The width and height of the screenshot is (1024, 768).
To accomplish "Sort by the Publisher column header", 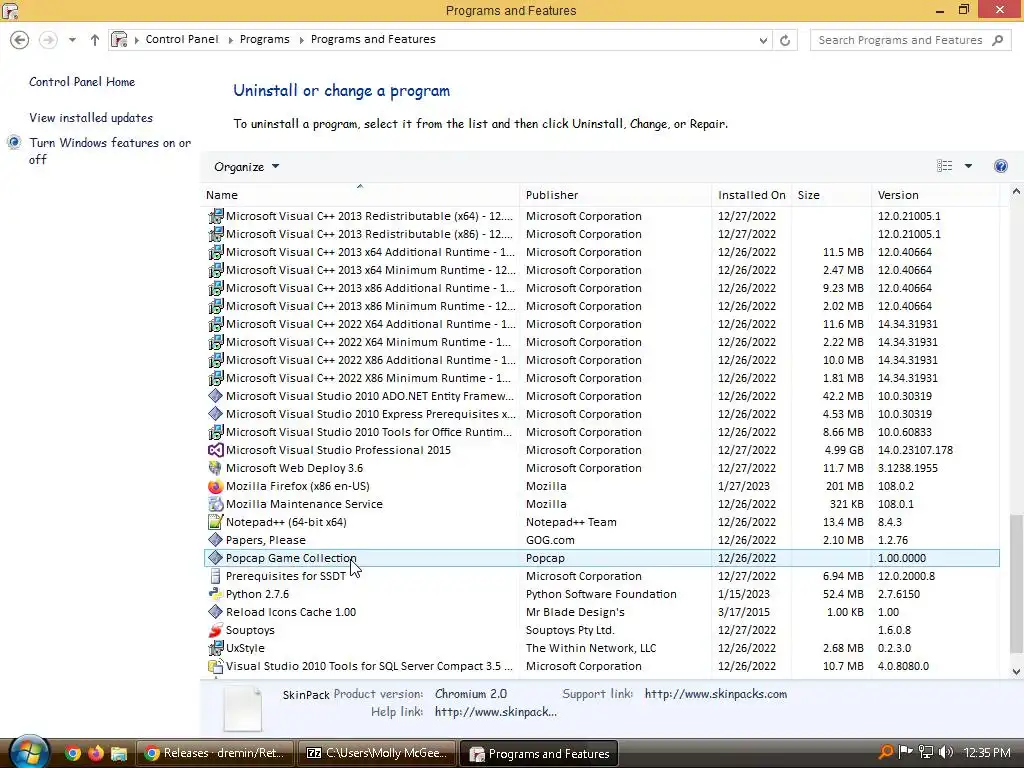I will [x=616, y=195].
